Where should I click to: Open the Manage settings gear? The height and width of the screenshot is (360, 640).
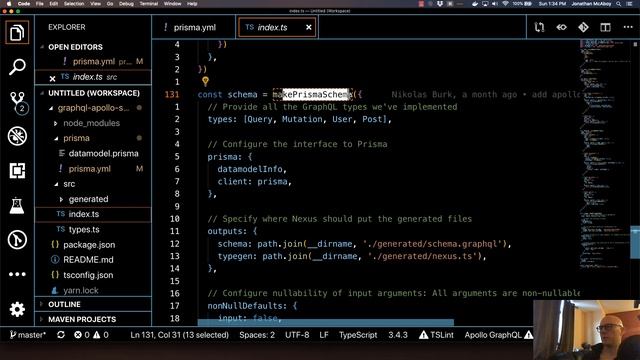17,309
